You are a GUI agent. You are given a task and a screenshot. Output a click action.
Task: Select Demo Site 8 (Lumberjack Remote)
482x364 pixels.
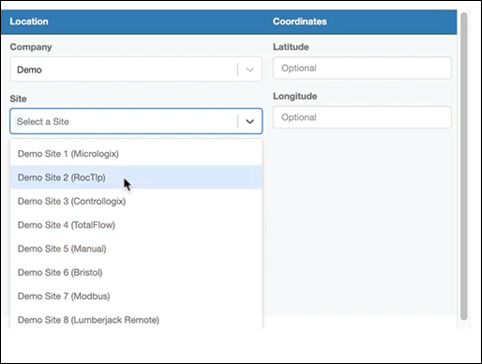(136, 319)
